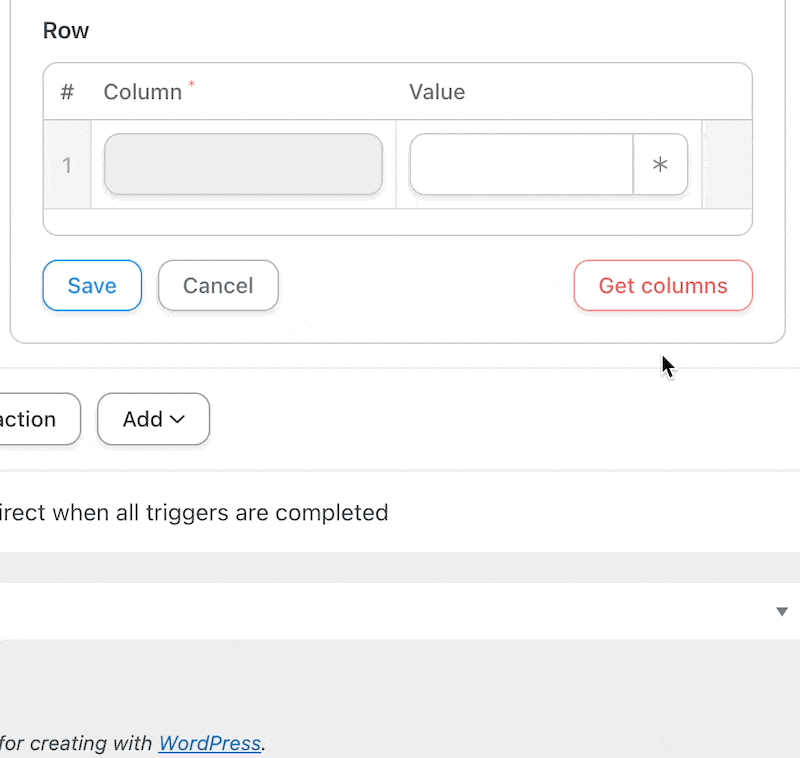The width and height of the screenshot is (800, 758).
Task: Open the WordPress hyperlink
Action: tap(209, 743)
